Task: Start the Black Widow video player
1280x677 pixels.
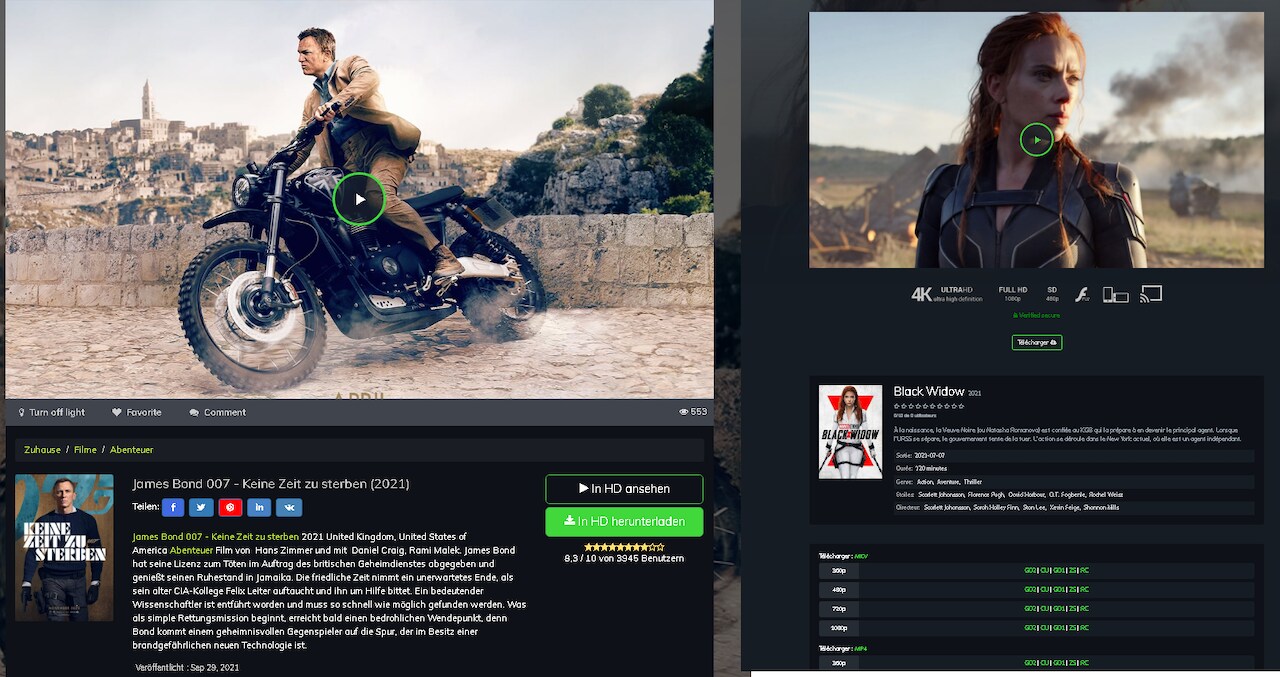Action: tap(1036, 140)
